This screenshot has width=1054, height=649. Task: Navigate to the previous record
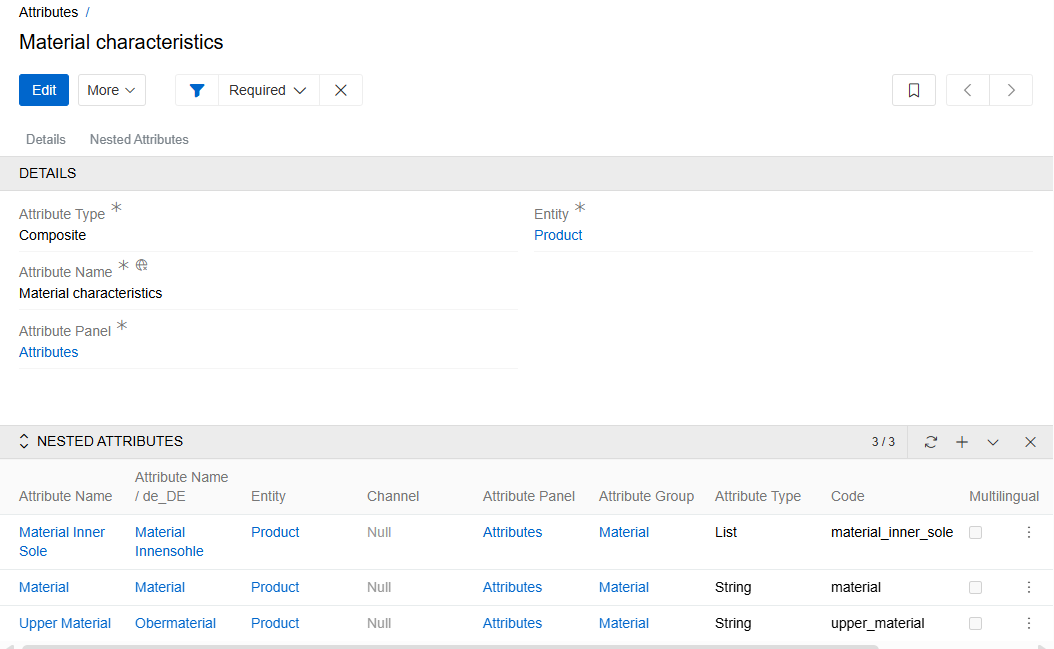pyautogui.click(x=967, y=89)
